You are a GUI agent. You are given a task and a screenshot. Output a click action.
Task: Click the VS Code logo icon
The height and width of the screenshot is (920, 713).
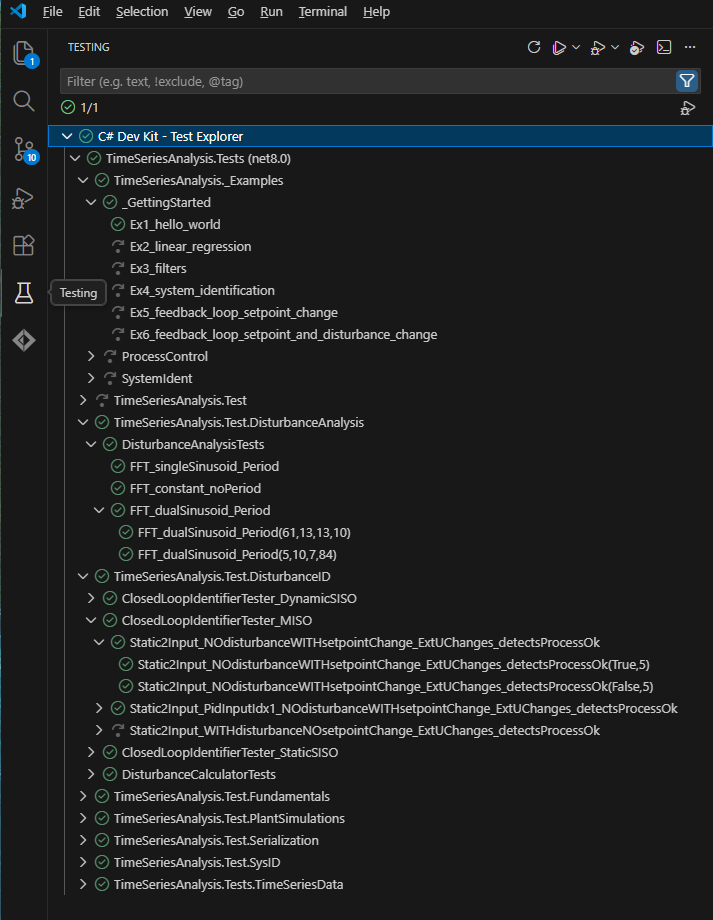pyautogui.click(x=18, y=11)
